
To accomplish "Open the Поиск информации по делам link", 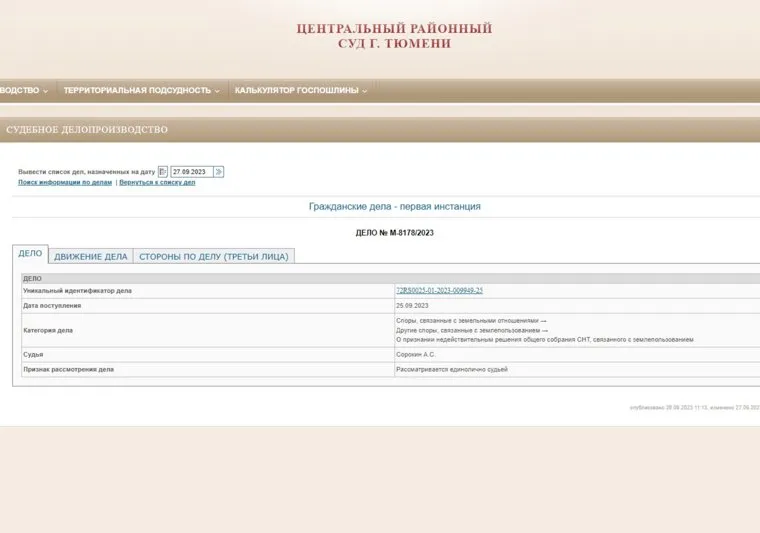I will pyautogui.click(x=65, y=183).
